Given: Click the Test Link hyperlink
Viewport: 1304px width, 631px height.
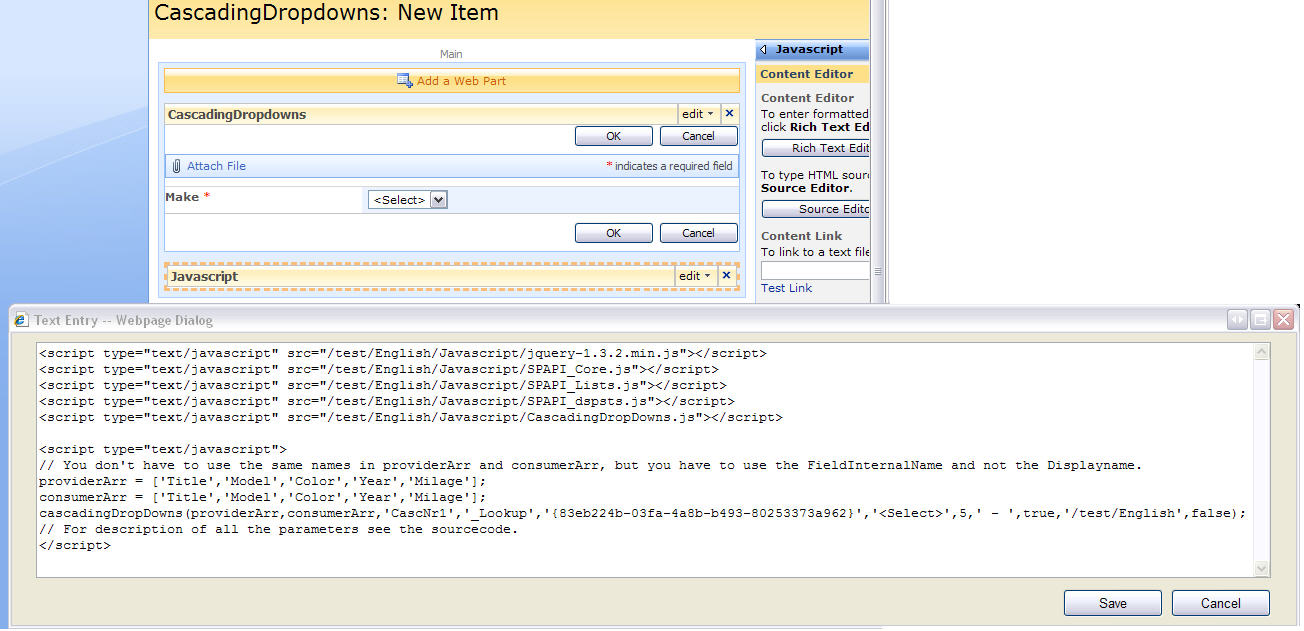Looking at the screenshot, I should tap(786, 288).
